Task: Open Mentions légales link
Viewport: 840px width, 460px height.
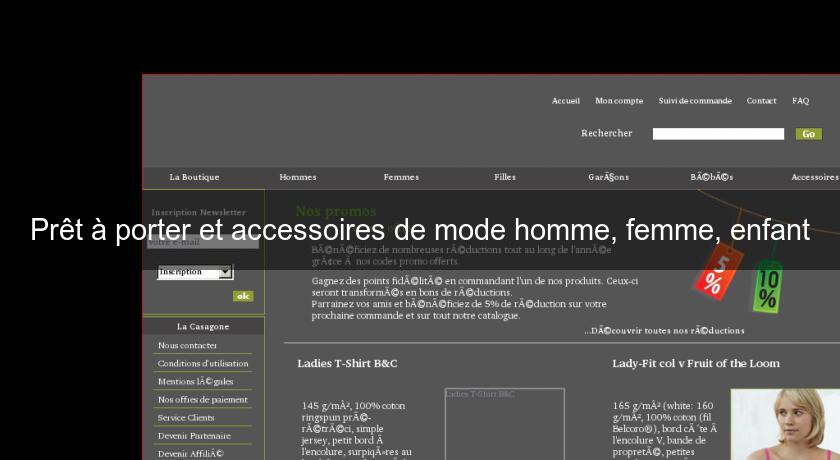Action: (x=196, y=382)
